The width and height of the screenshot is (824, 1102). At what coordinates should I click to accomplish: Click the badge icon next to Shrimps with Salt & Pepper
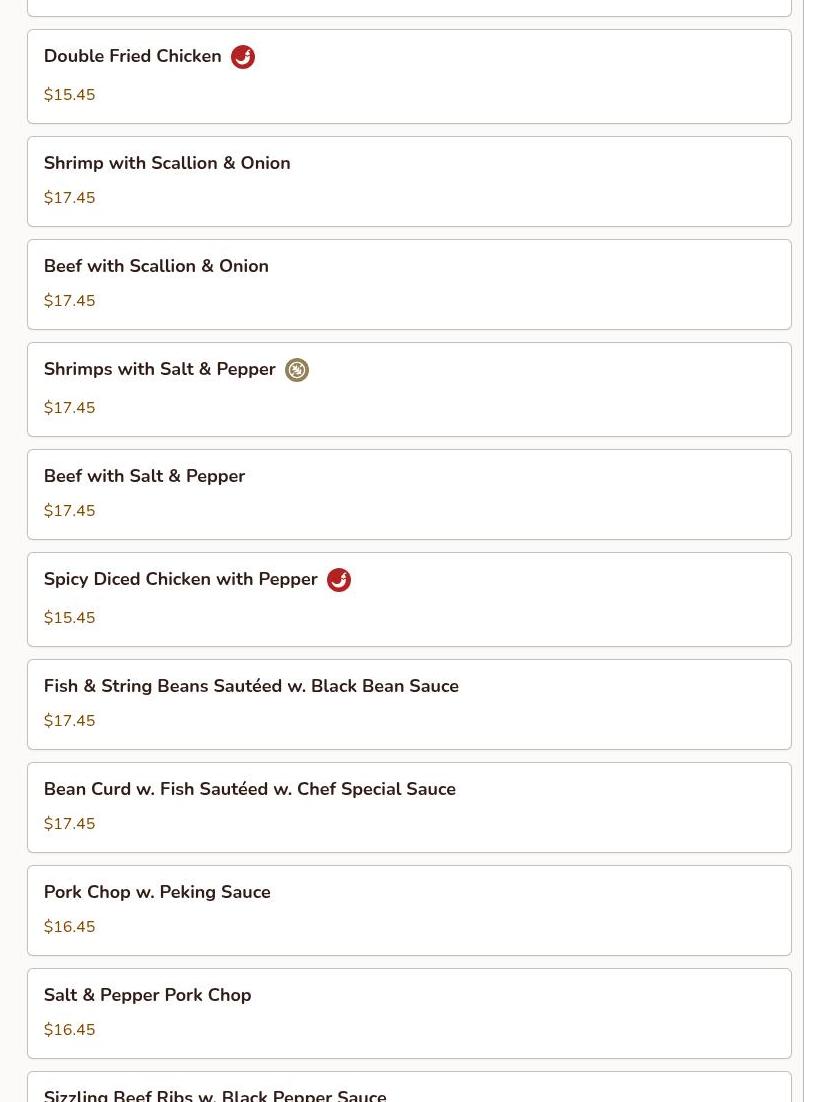click(297, 370)
